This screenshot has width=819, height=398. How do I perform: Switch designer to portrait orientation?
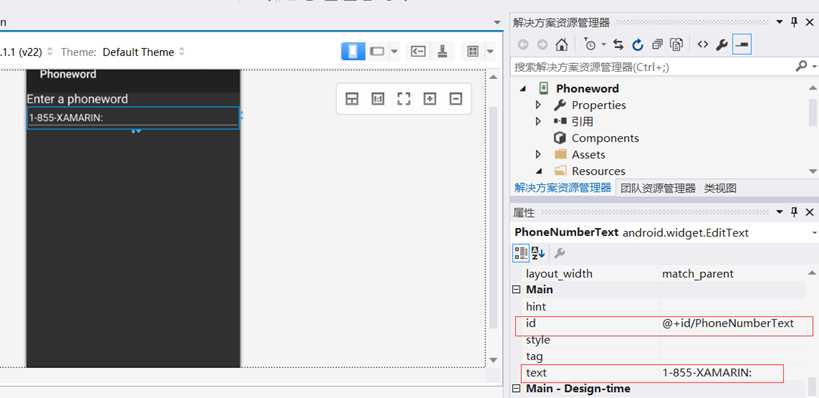point(353,51)
